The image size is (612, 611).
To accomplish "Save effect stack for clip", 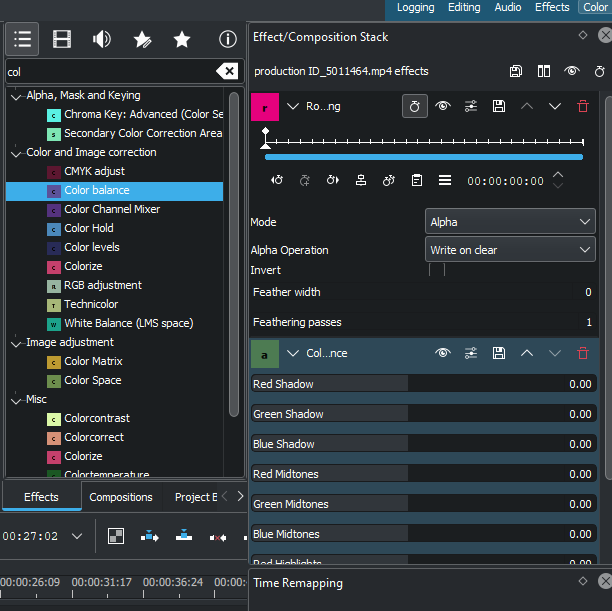I will 516,71.
